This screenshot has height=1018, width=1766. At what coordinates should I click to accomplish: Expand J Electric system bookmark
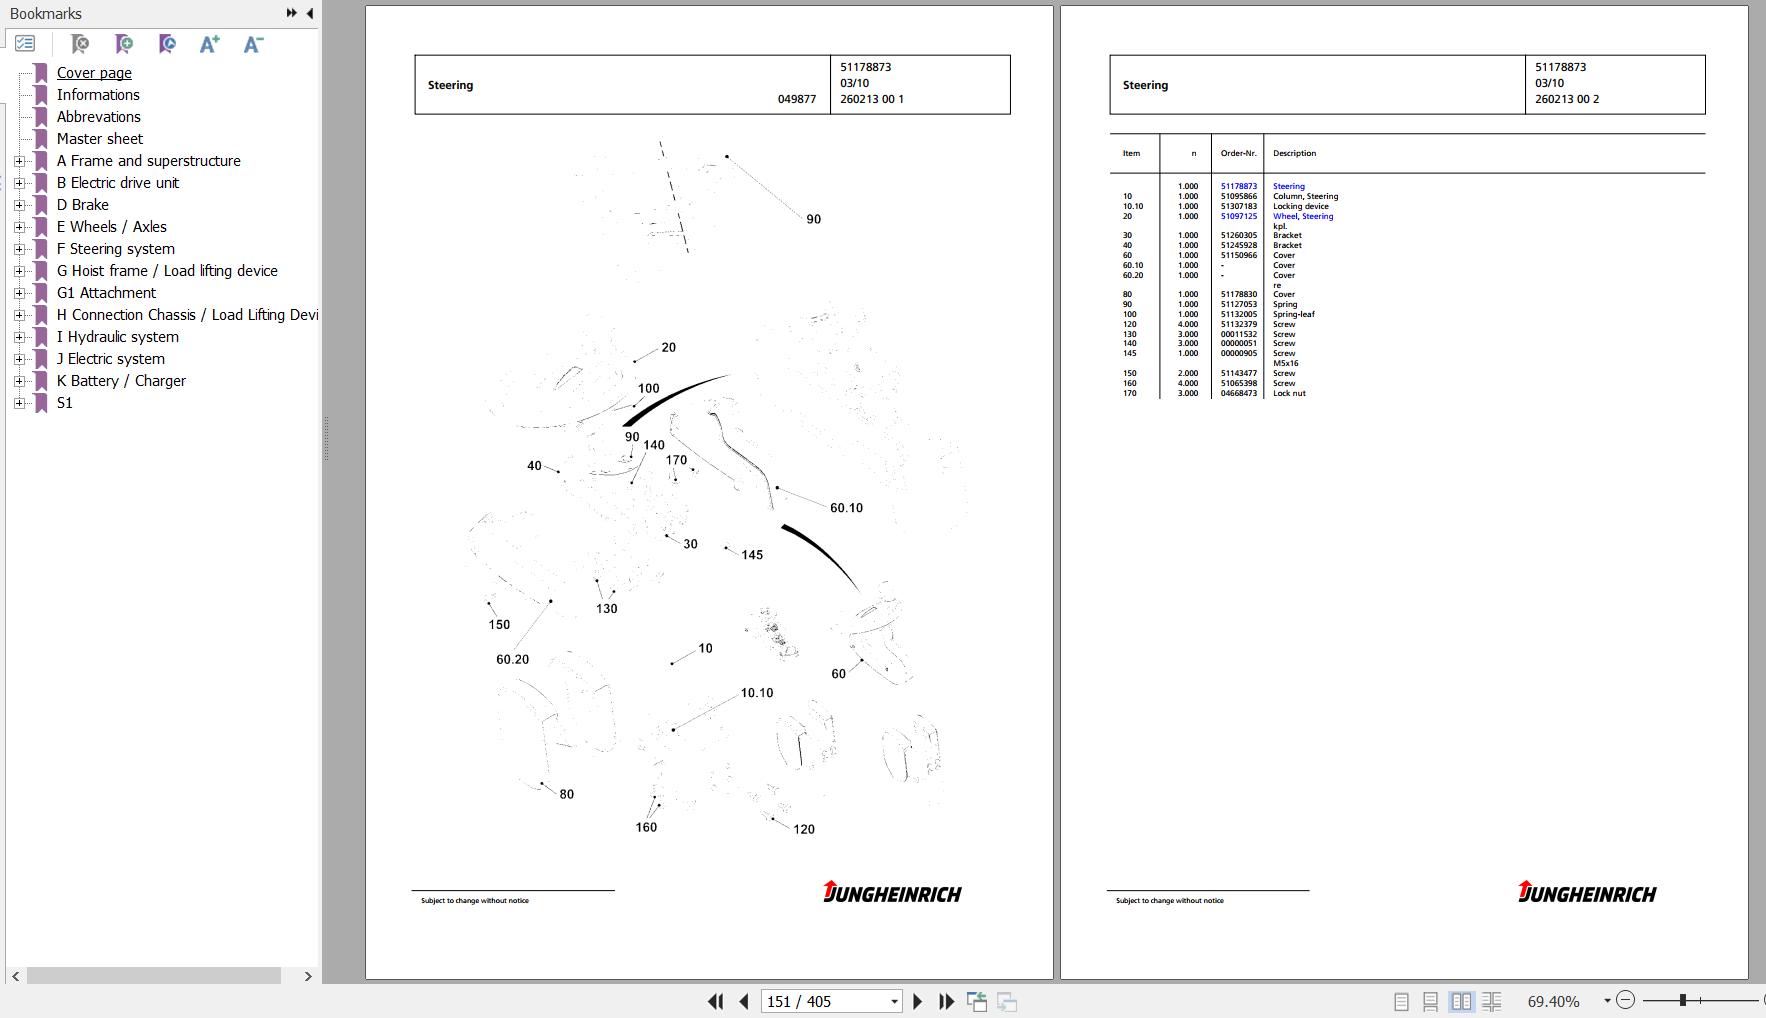click(x=19, y=359)
